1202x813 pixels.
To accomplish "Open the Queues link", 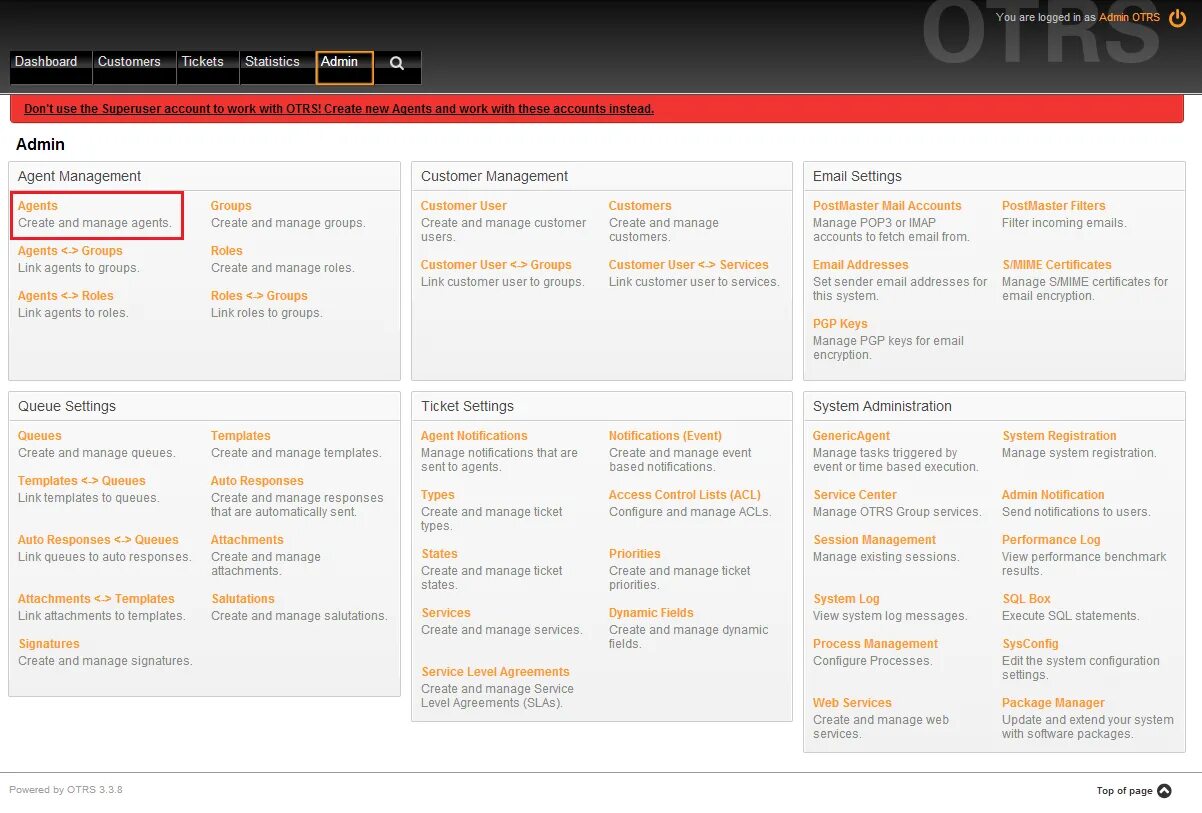I will pos(40,436).
